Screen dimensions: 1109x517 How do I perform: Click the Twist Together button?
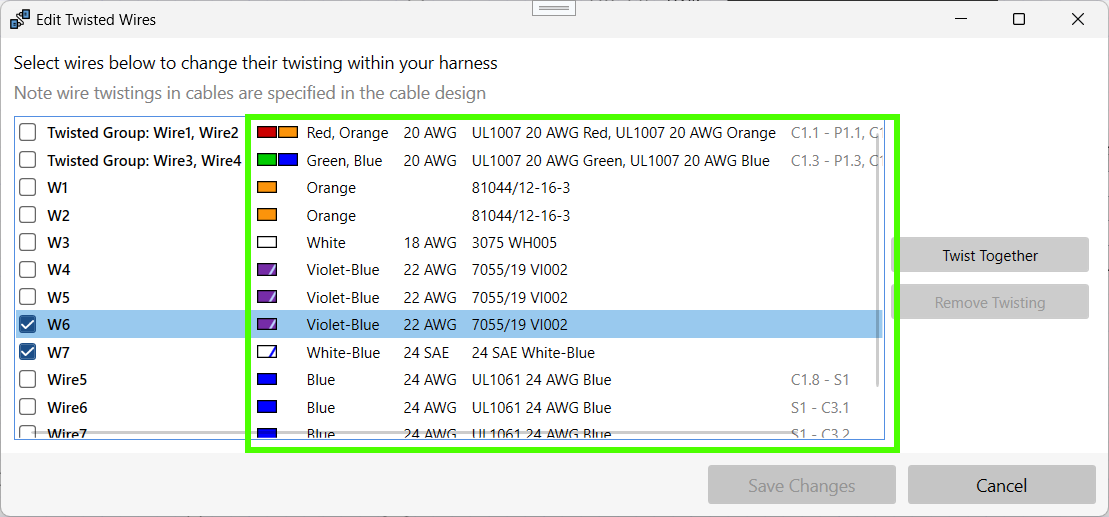(x=989, y=255)
